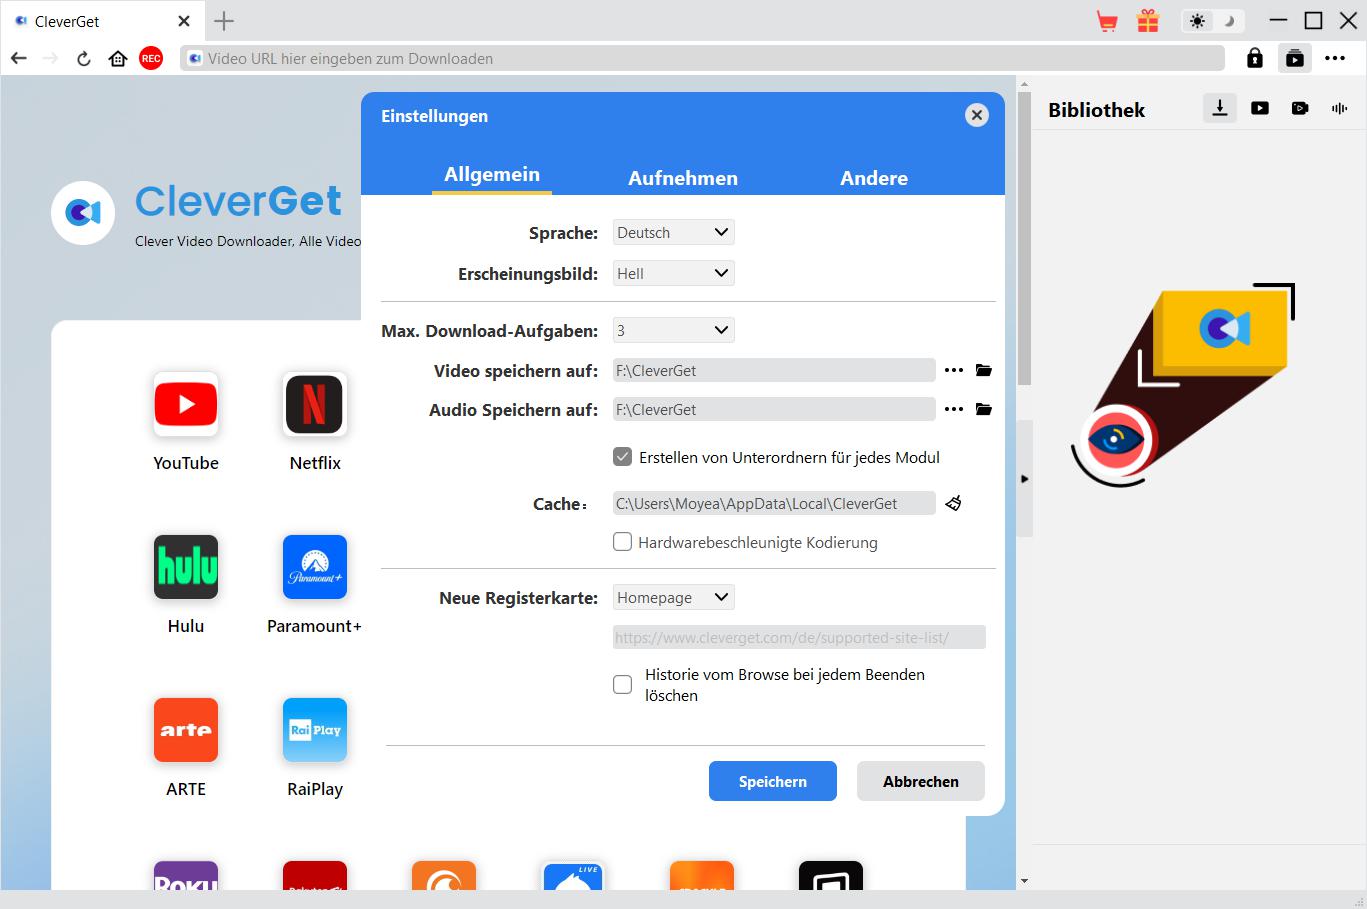Enable Hardwarebeschleunigte Kodierung checkbox
The image size is (1367, 909).
point(622,542)
